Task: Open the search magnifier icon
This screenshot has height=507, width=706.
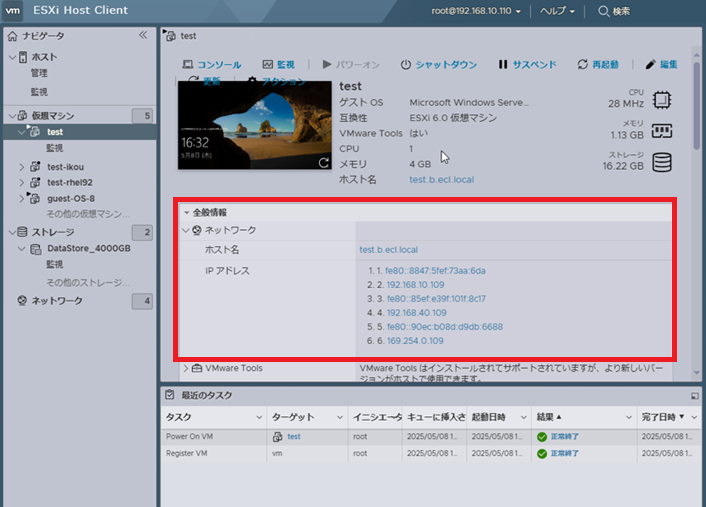Action: (x=603, y=11)
